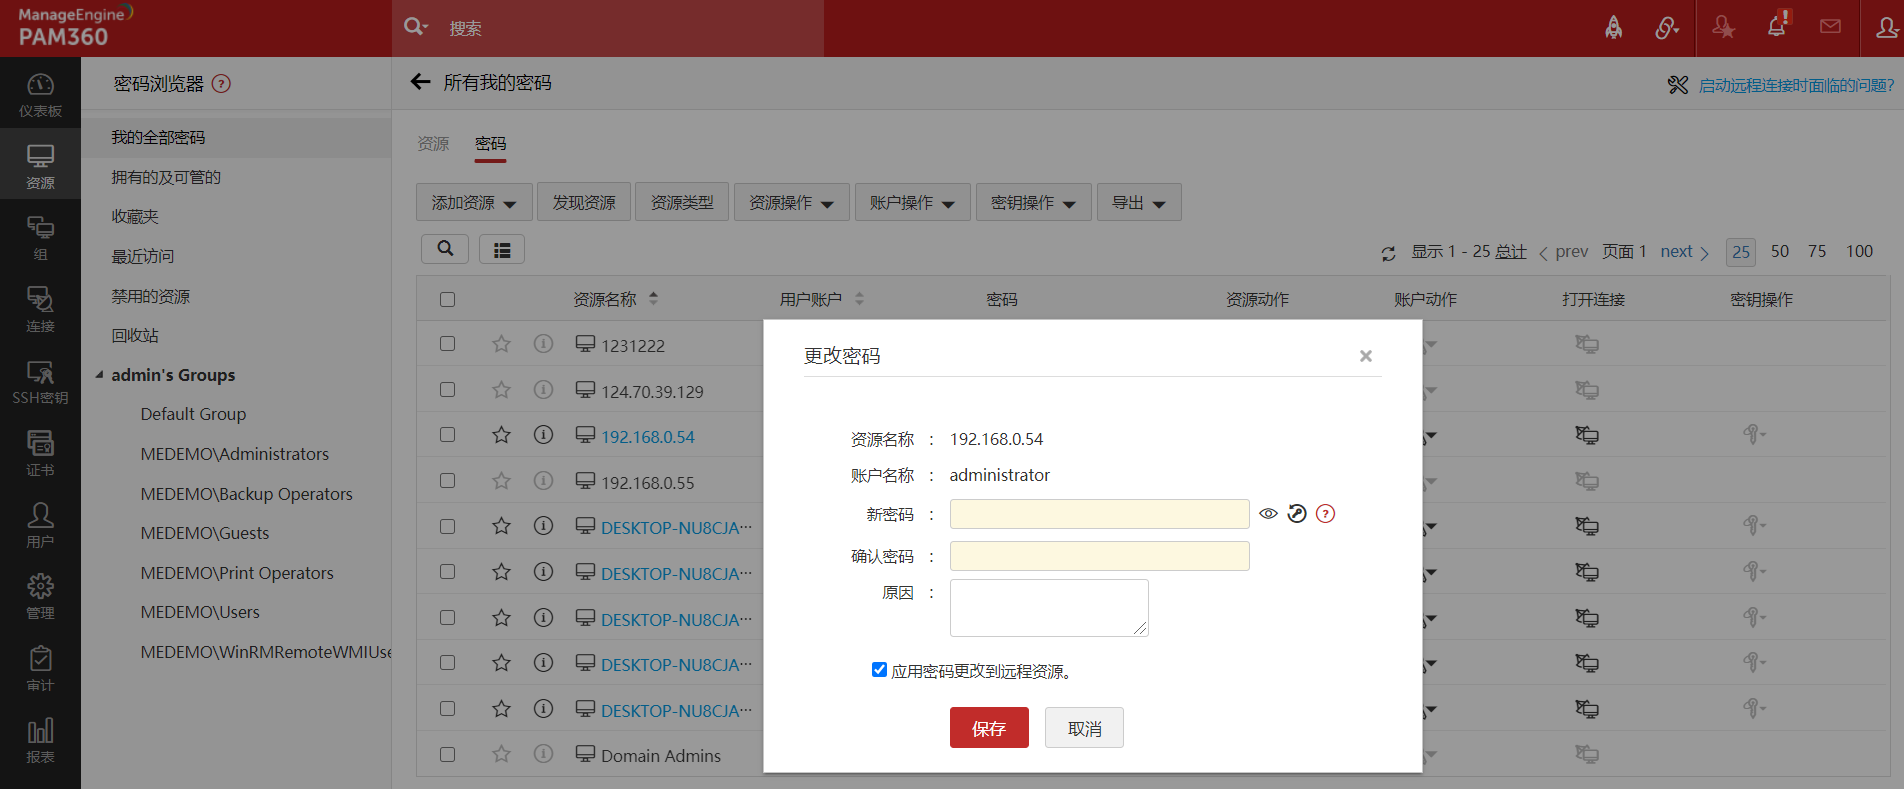This screenshot has width=1904, height=789.
Task: Open 最近访问 in the sidebar
Action: 143,256
